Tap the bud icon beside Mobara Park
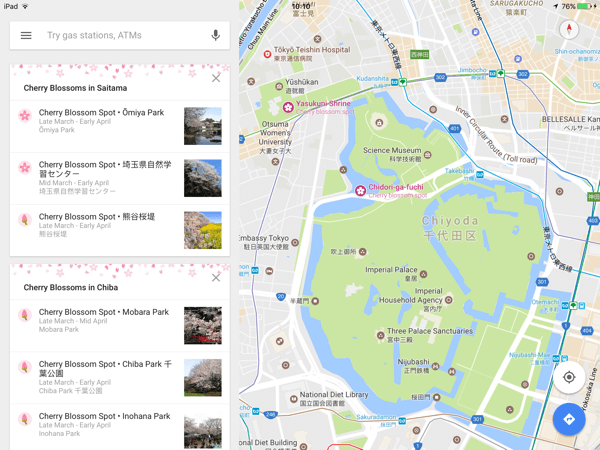 [25, 315]
